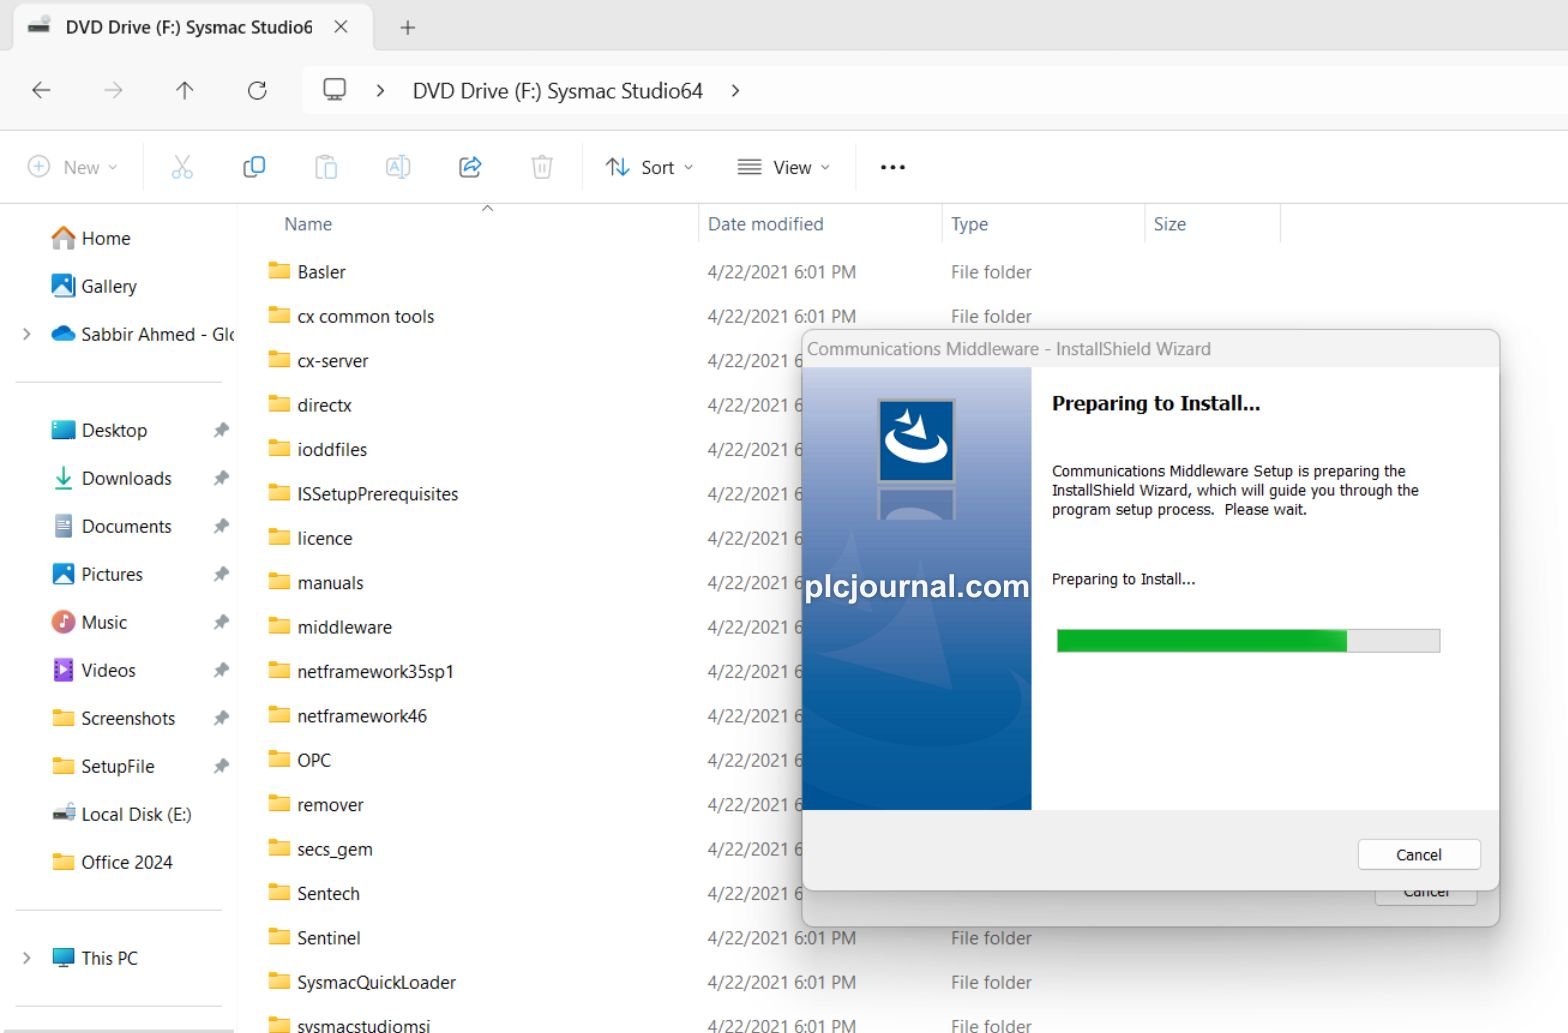This screenshot has height=1033, width=1568.
Task: Sort by Date modified column header
Action: [766, 224]
